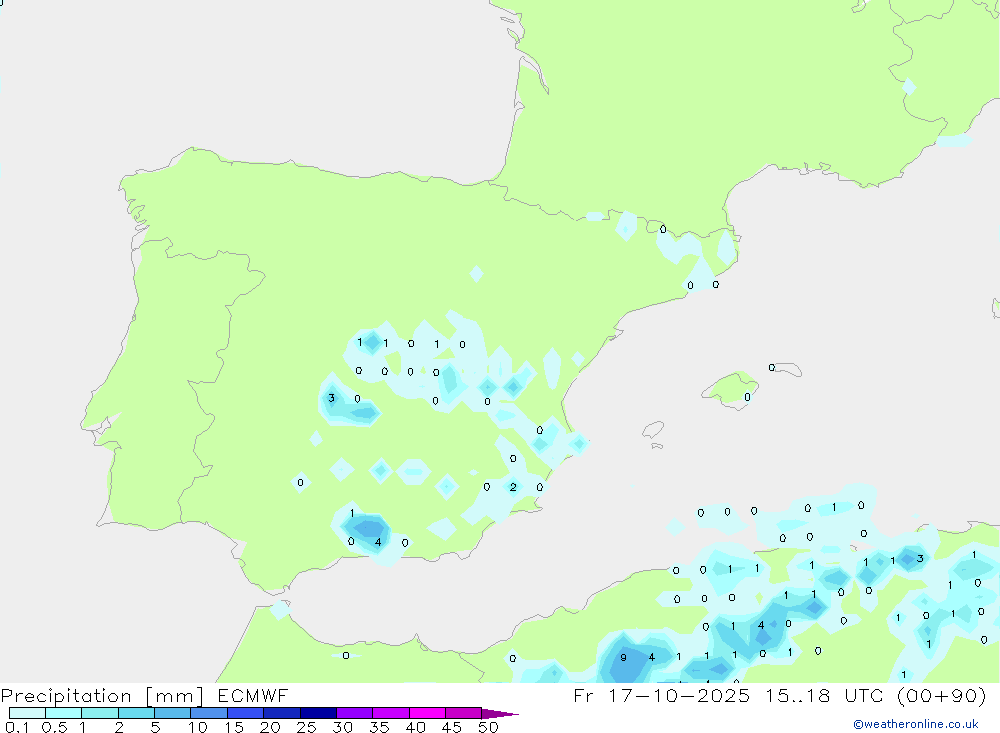This screenshot has width=1000, height=733.
Task: Click the 'ECMWF' model label
Action: (253, 696)
